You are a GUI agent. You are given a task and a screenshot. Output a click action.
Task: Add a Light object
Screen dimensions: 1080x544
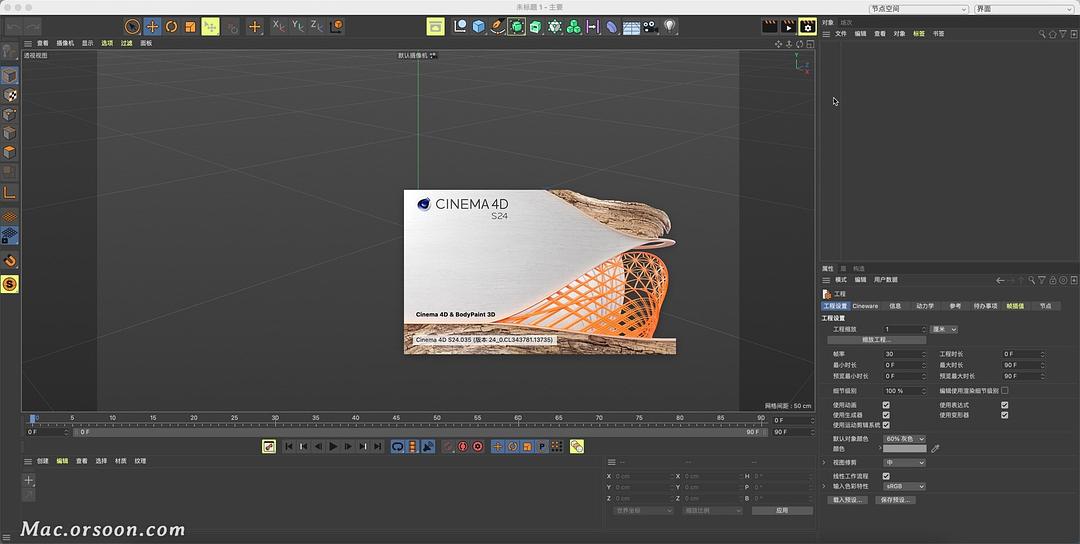point(670,27)
